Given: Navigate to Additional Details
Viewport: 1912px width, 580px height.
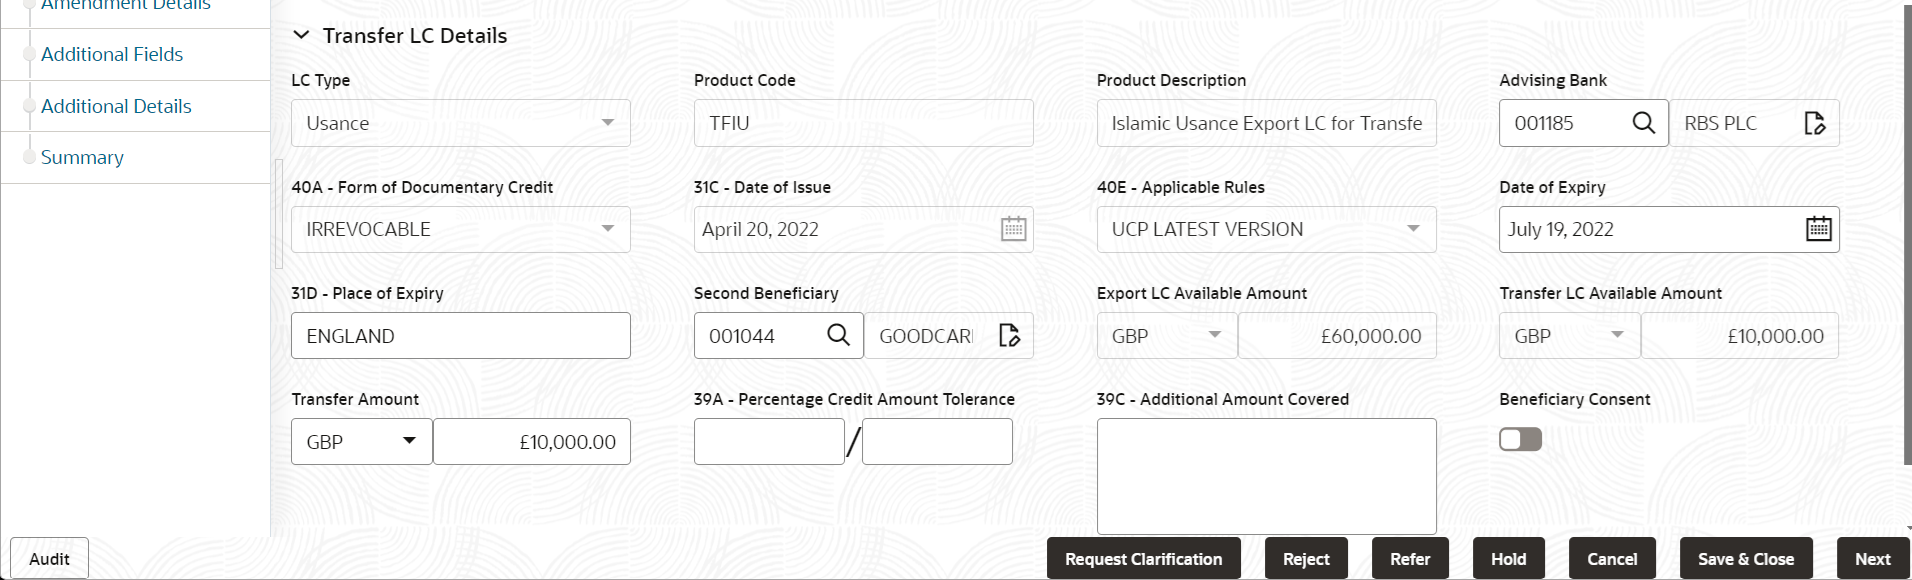Looking at the screenshot, I should click(116, 105).
